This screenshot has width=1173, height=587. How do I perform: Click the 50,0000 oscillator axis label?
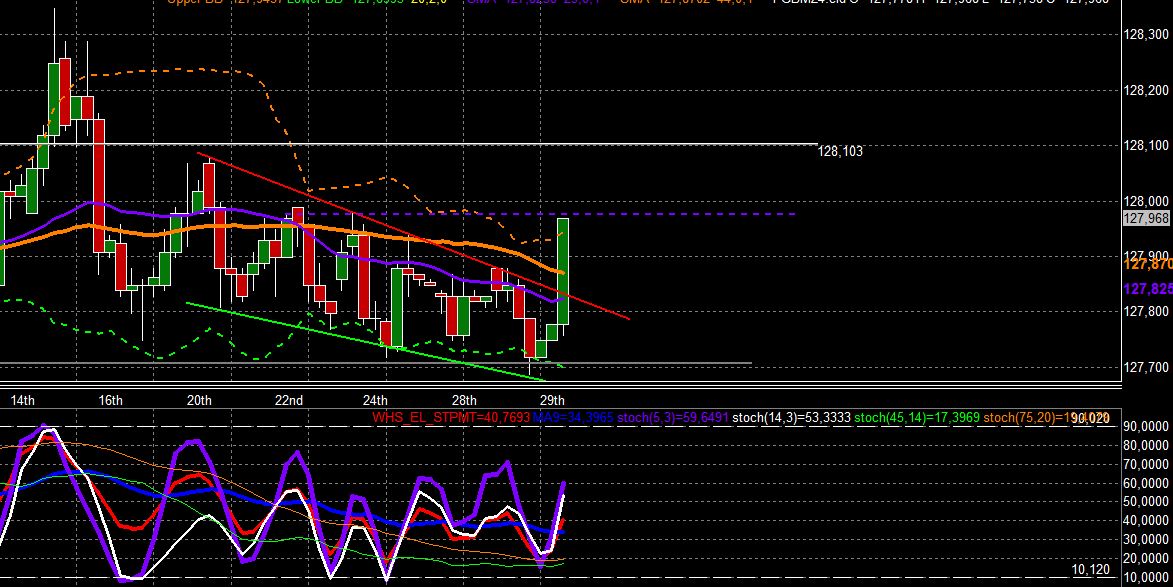1145,501
